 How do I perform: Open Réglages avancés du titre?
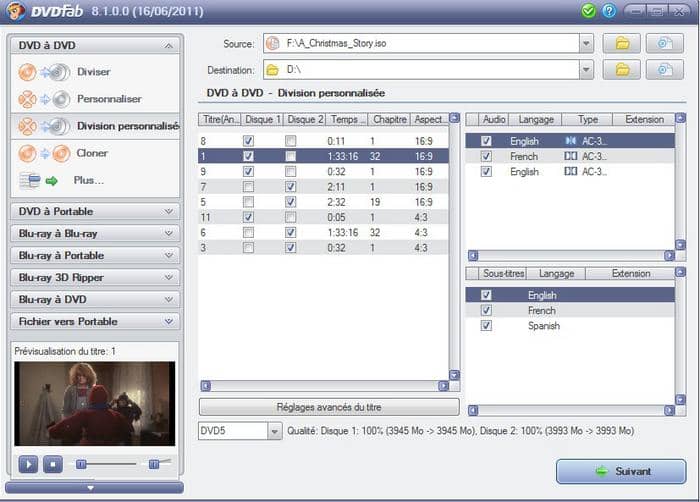329,407
